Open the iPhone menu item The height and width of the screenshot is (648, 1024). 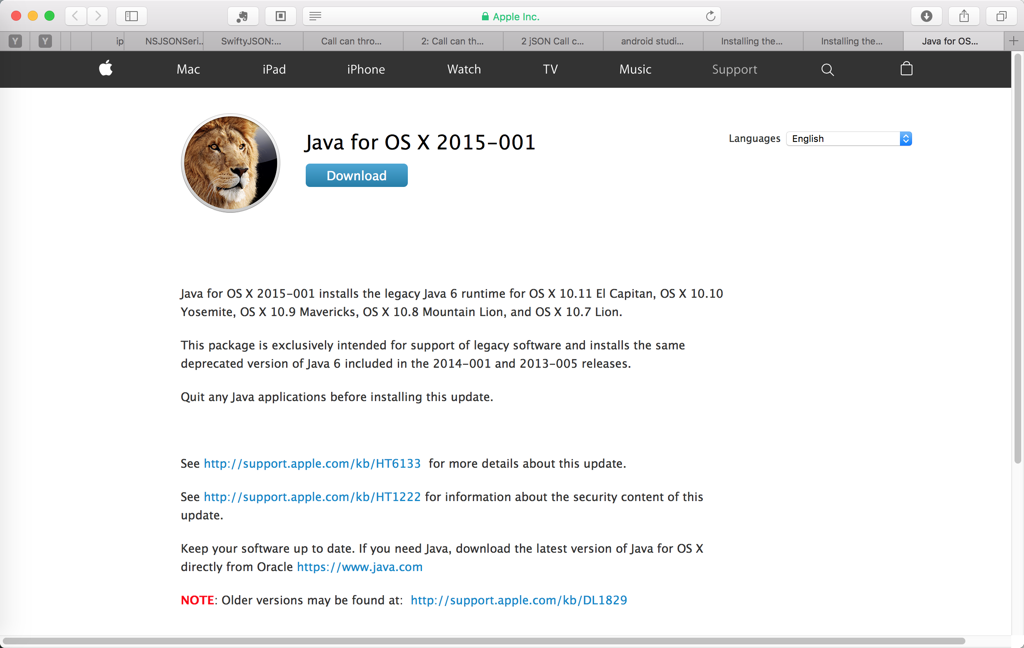click(366, 70)
